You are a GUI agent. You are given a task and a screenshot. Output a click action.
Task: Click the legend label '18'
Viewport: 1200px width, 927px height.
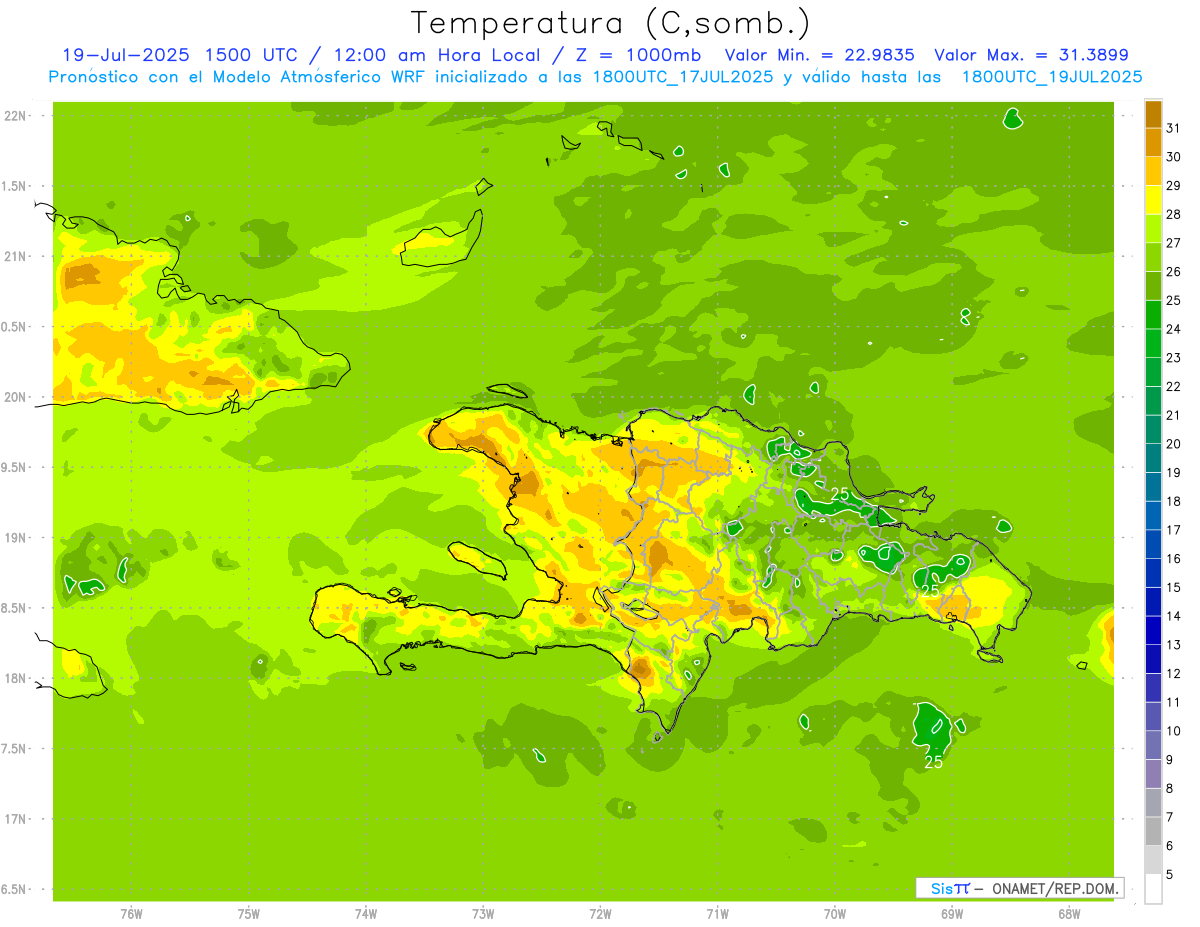pyautogui.click(x=1173, y=501)
